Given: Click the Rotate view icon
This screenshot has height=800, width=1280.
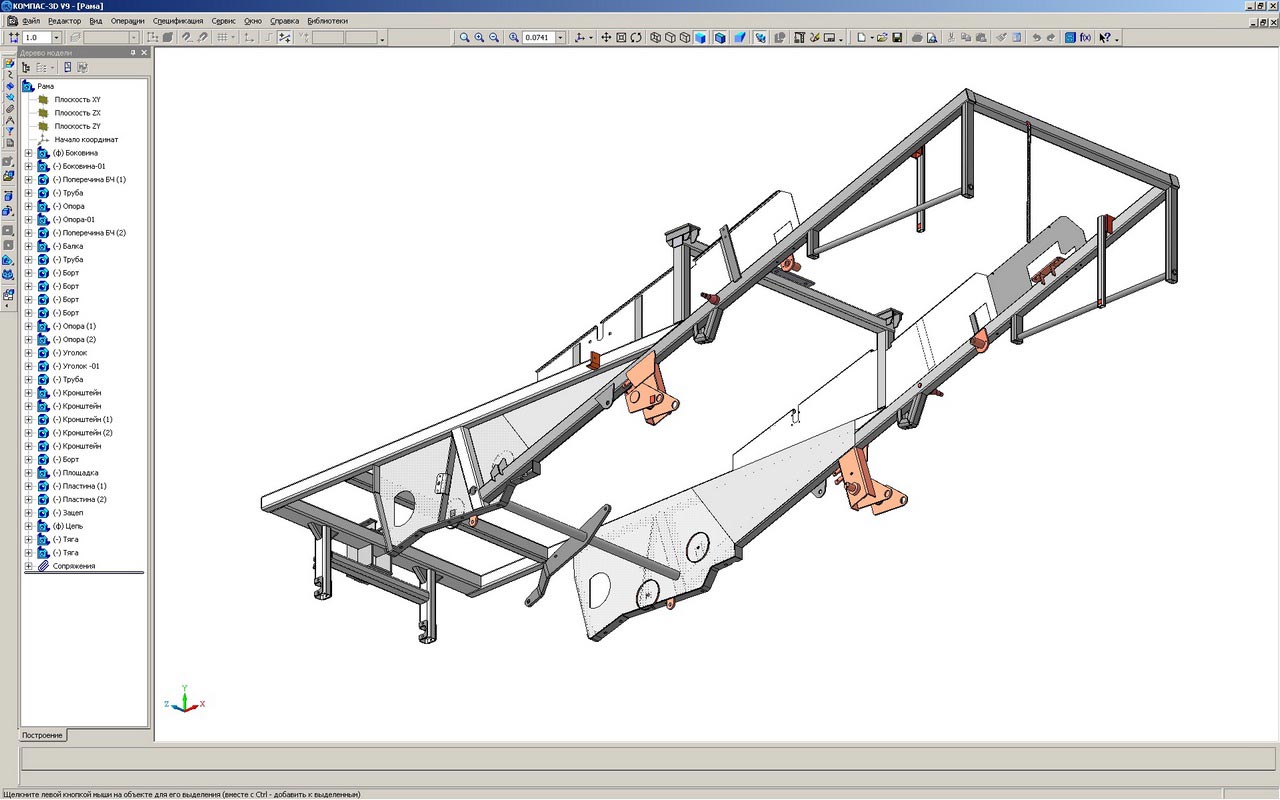Looking at the screenshot, I should coord(635,37).
